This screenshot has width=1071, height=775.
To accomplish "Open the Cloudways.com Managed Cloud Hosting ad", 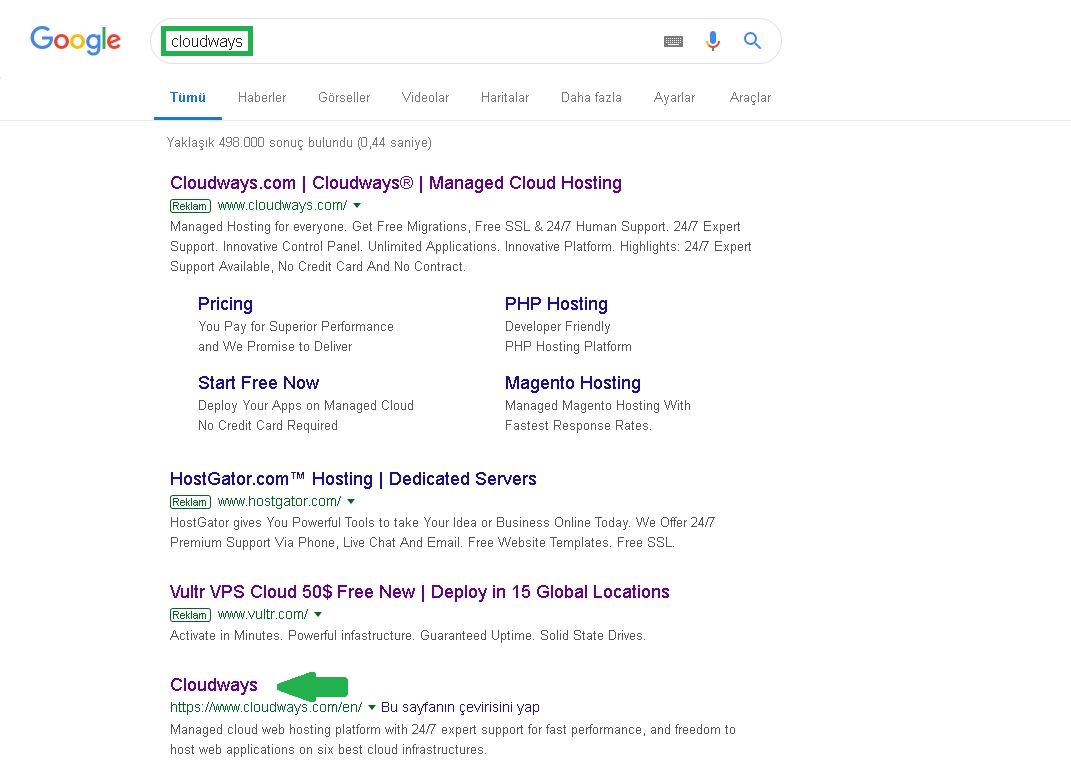I will pyautogui.click(x=395, y=183).
